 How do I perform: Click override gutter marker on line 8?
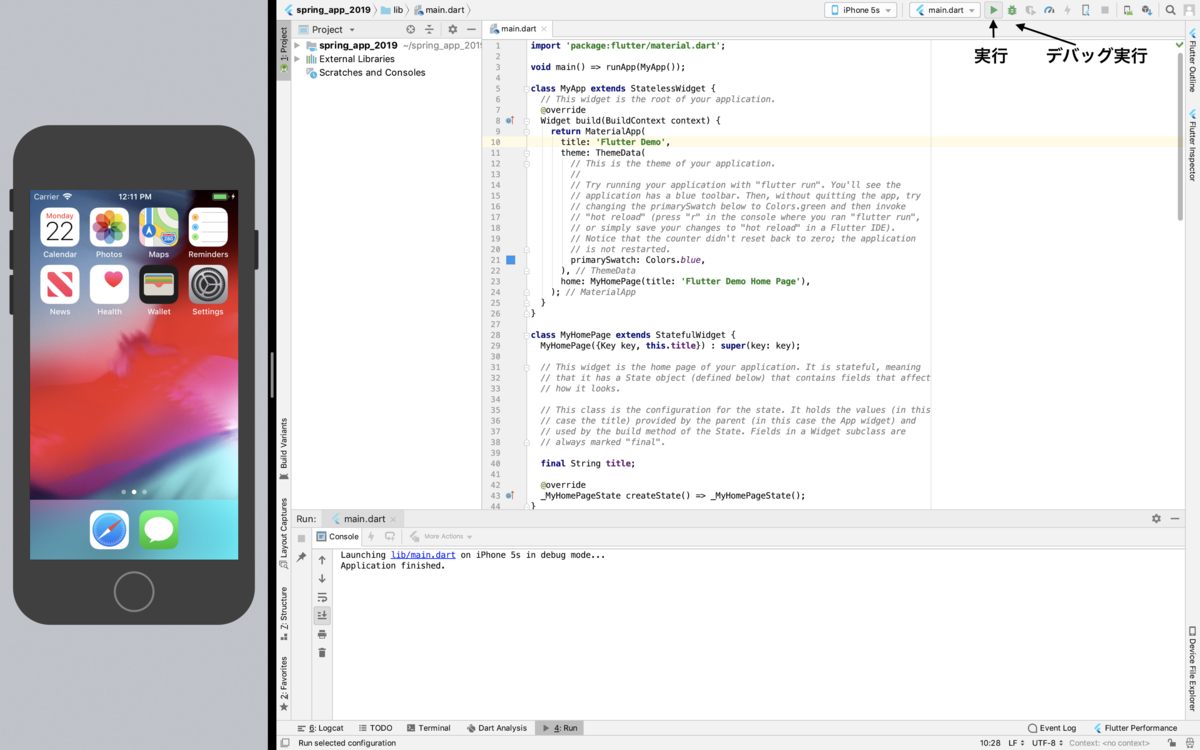[x=510, y=120]
